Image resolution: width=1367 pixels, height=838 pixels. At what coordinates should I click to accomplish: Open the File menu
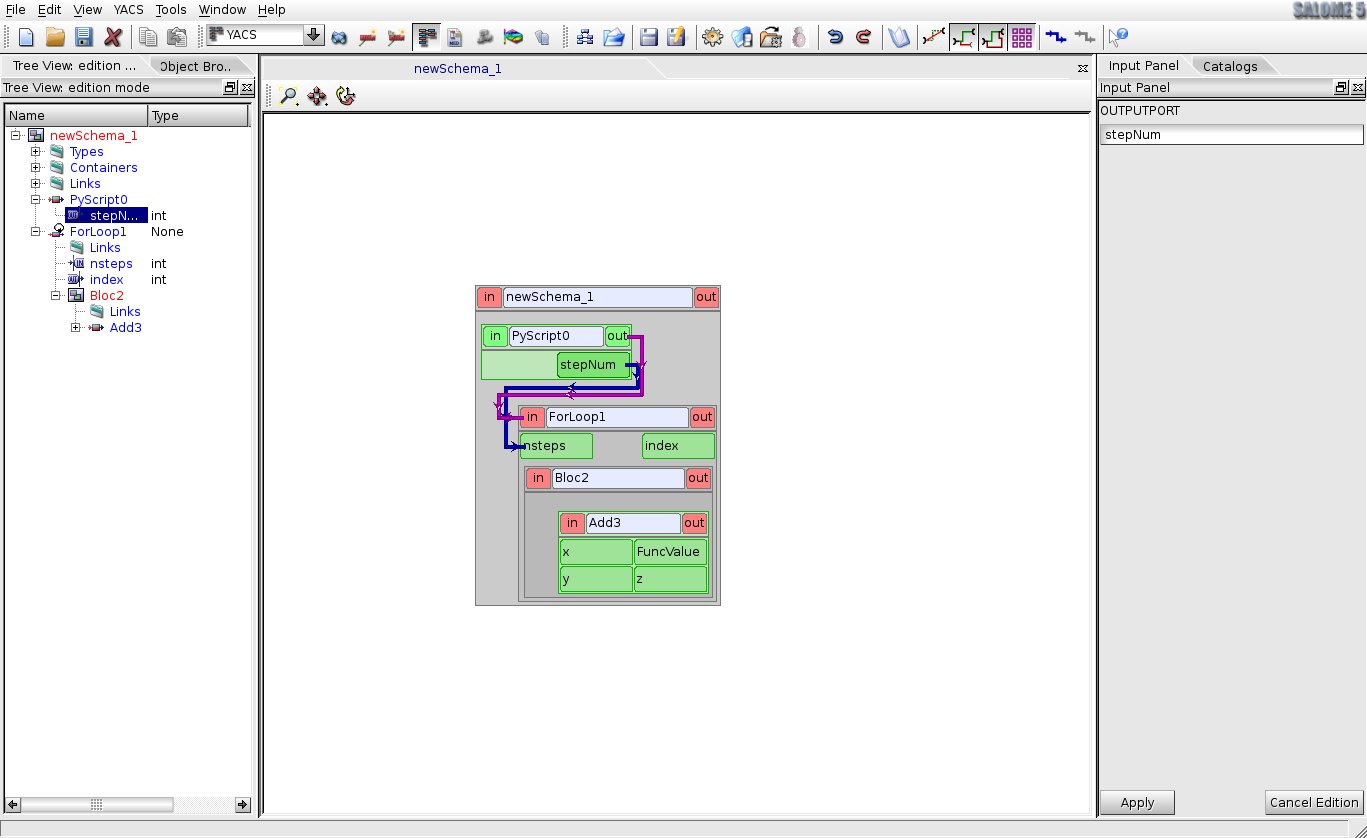16,9
